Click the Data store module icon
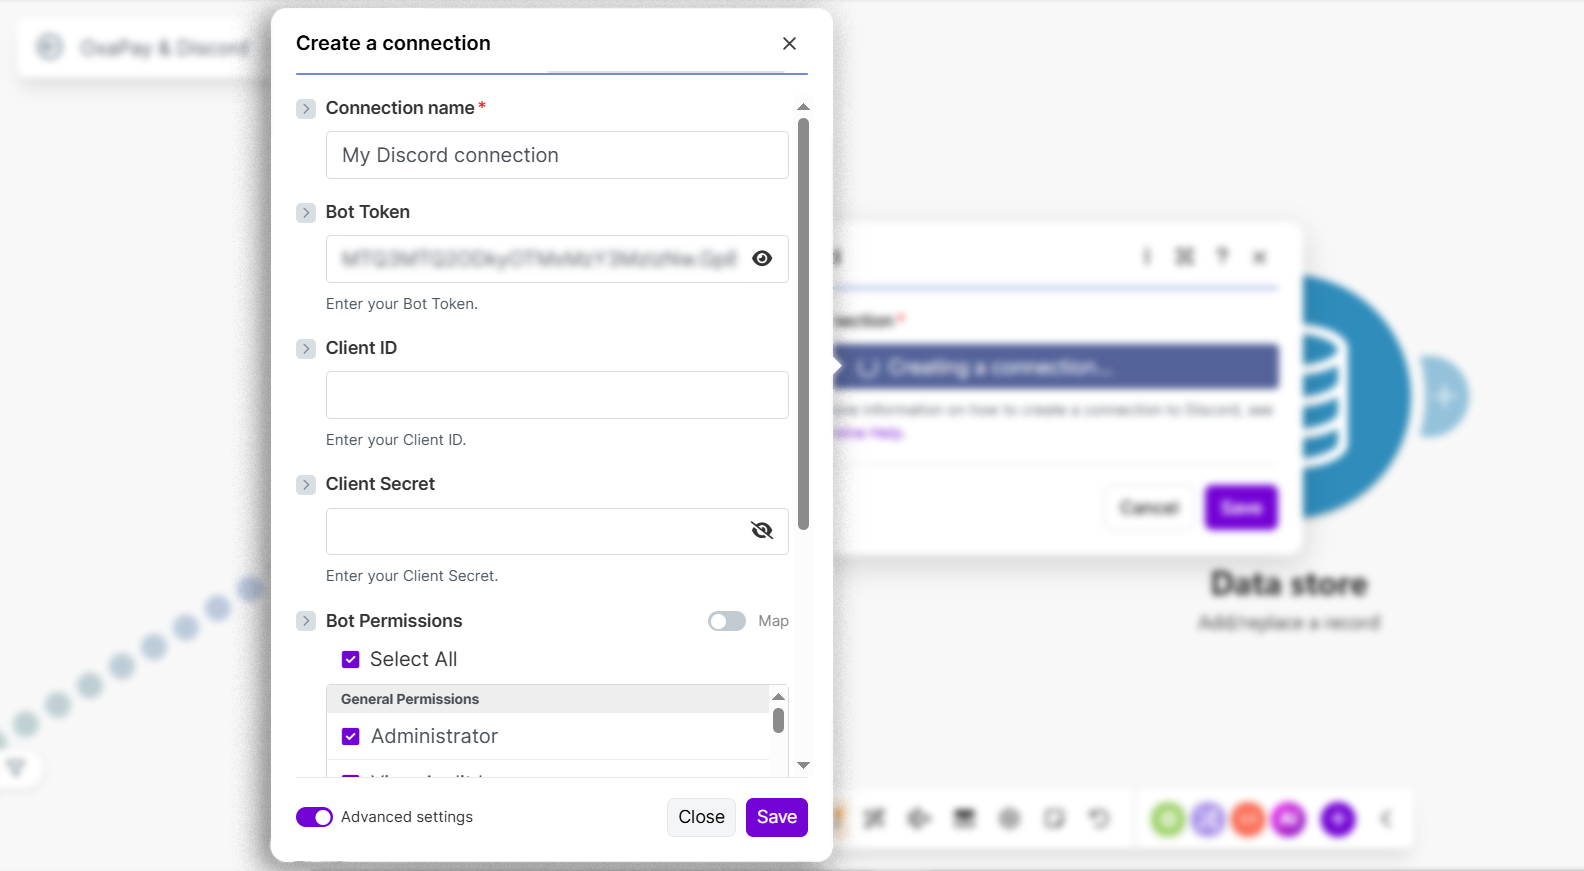 (x=1350, y=397)
